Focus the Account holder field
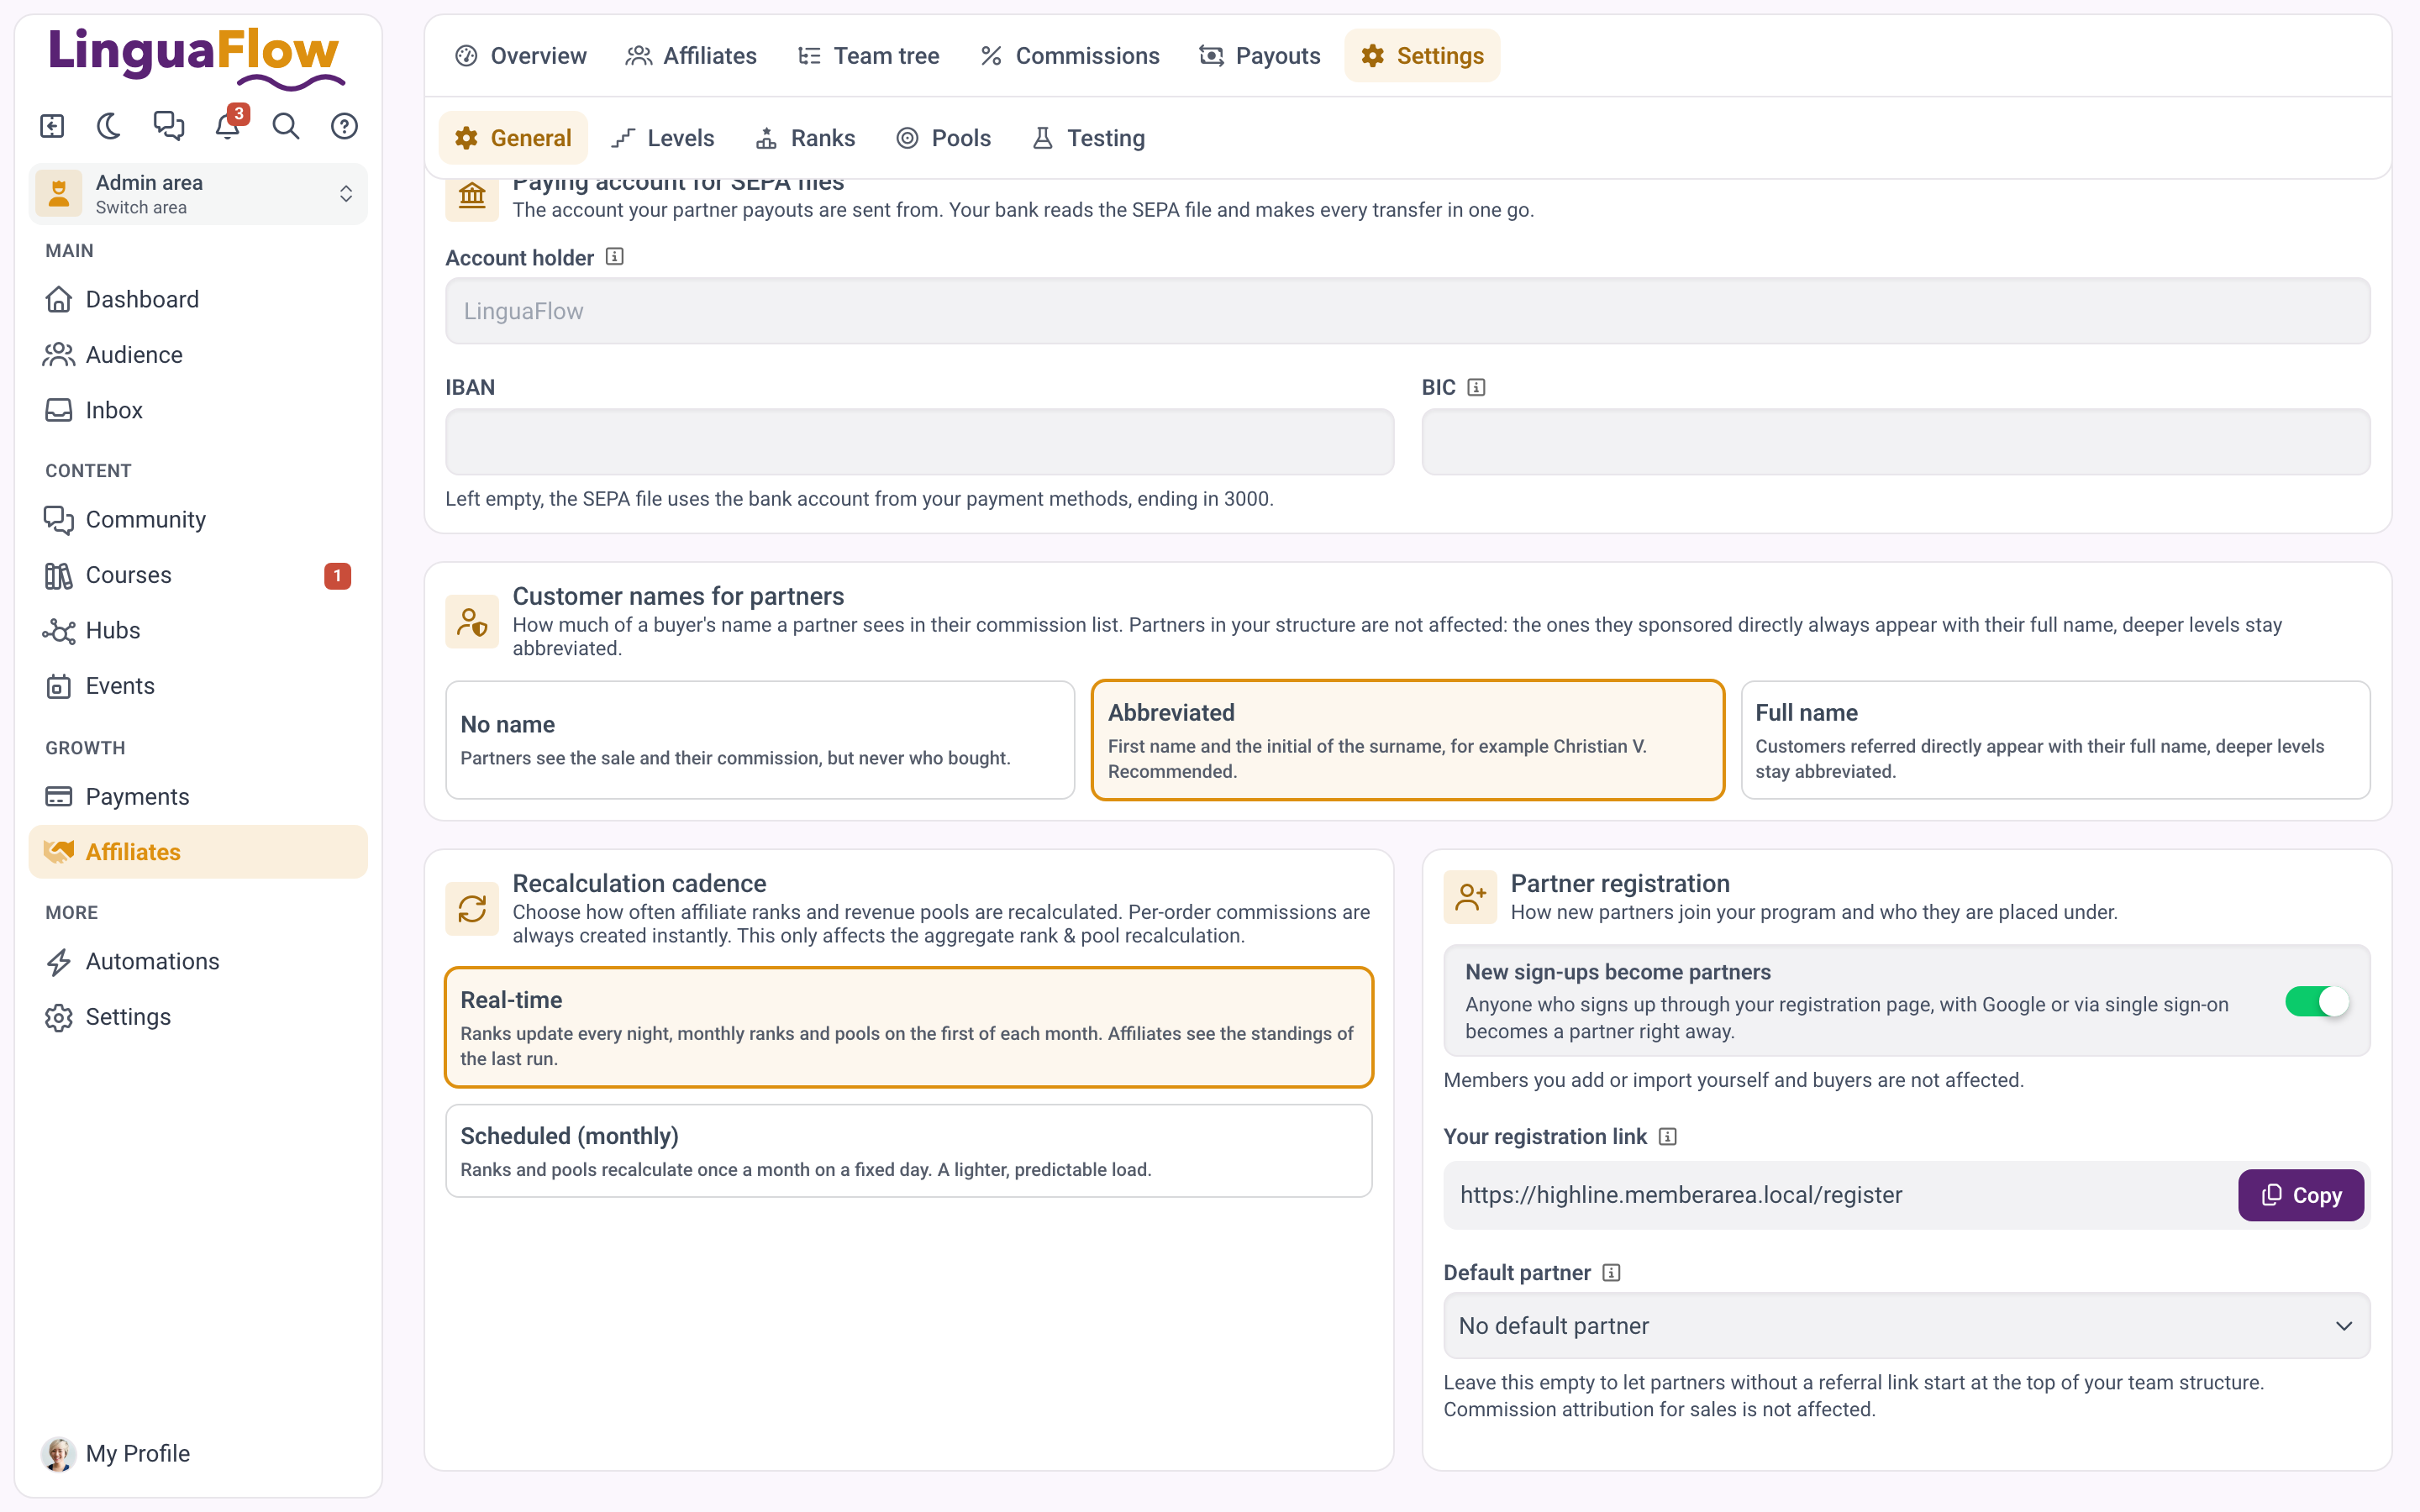 [1407, 311]
